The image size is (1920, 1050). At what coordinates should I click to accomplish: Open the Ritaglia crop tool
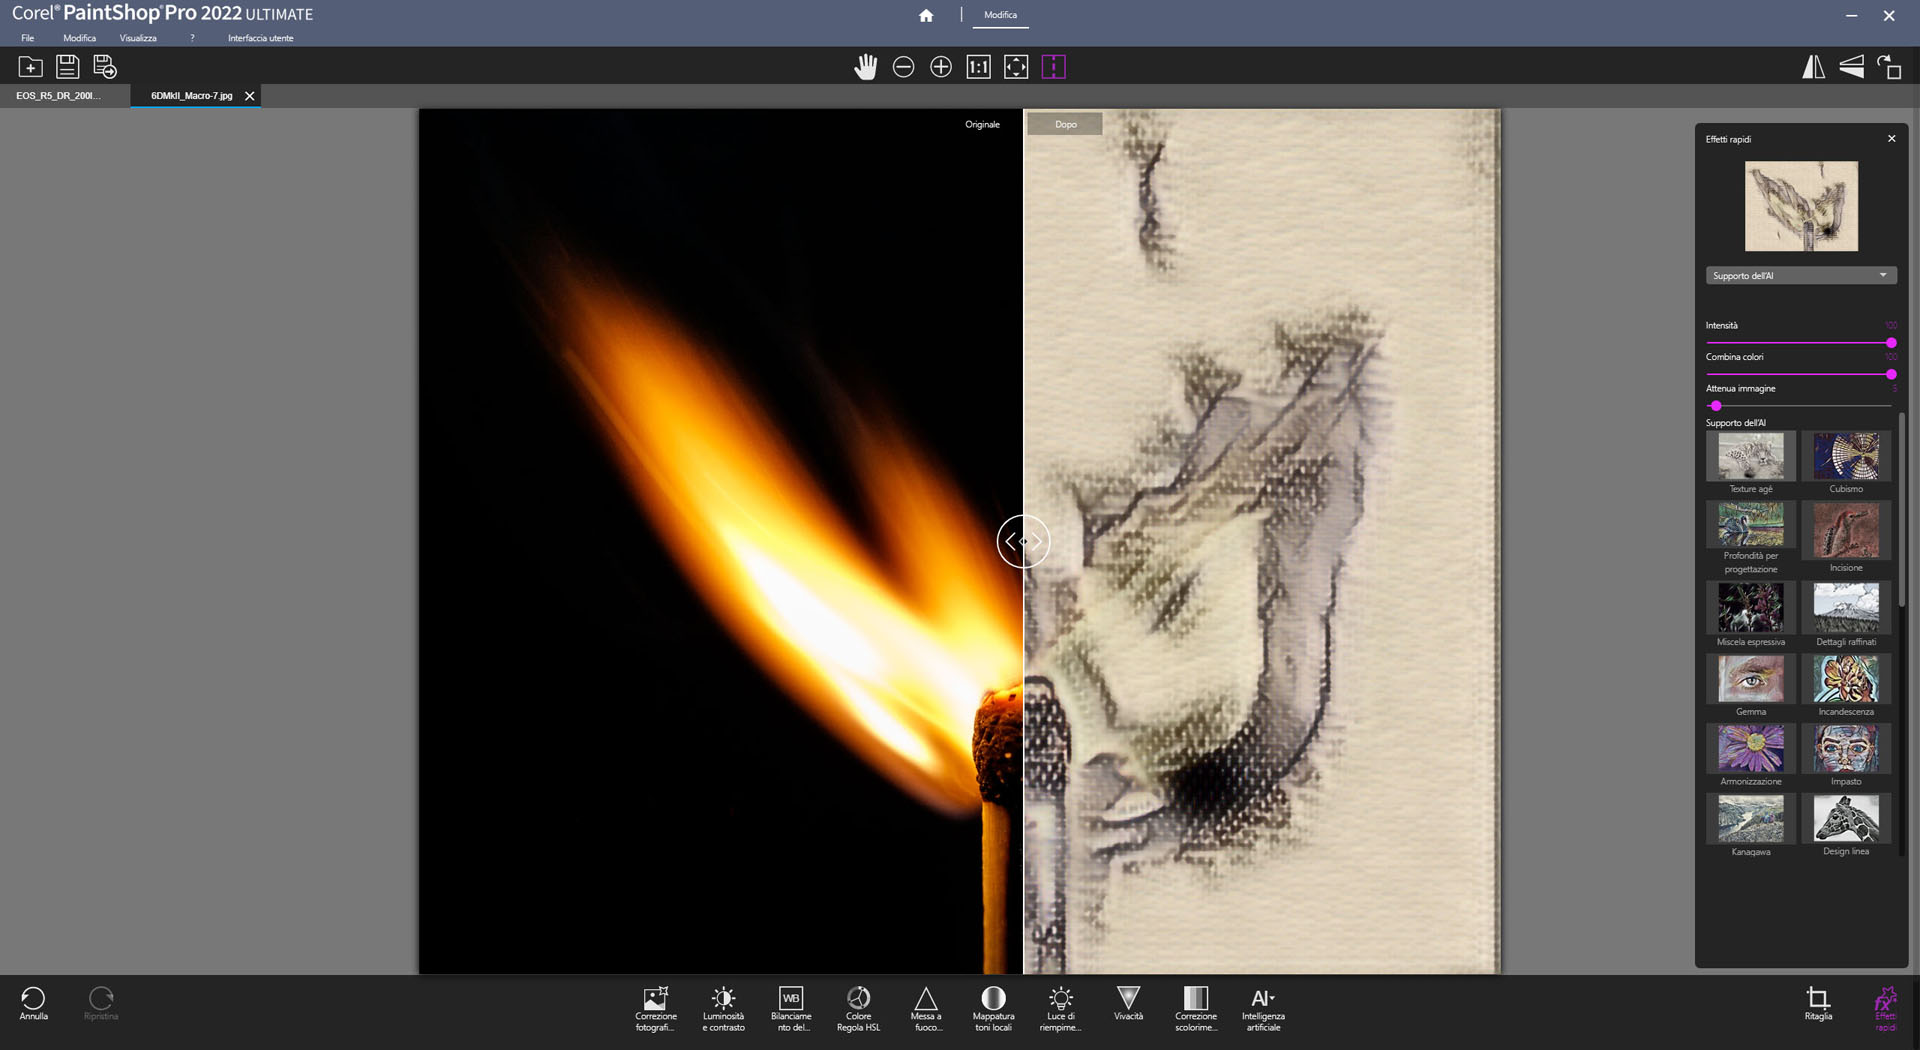1817,1003
